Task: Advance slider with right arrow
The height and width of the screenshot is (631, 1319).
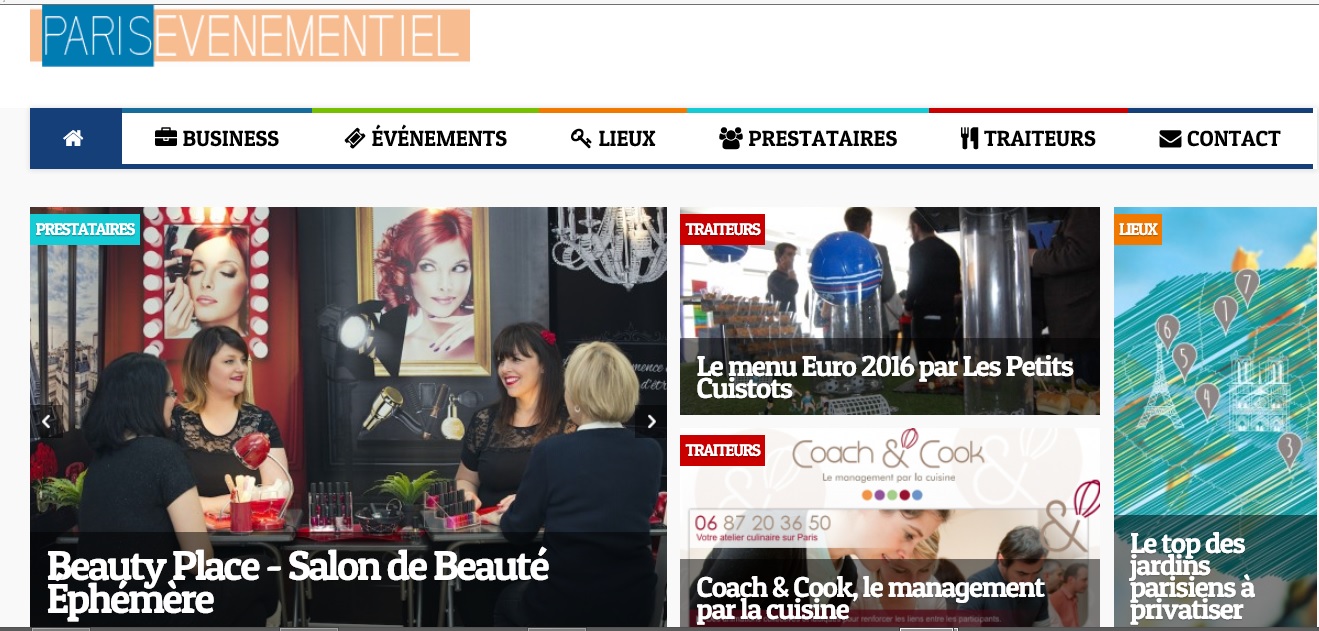Action: tap(651, 421)
